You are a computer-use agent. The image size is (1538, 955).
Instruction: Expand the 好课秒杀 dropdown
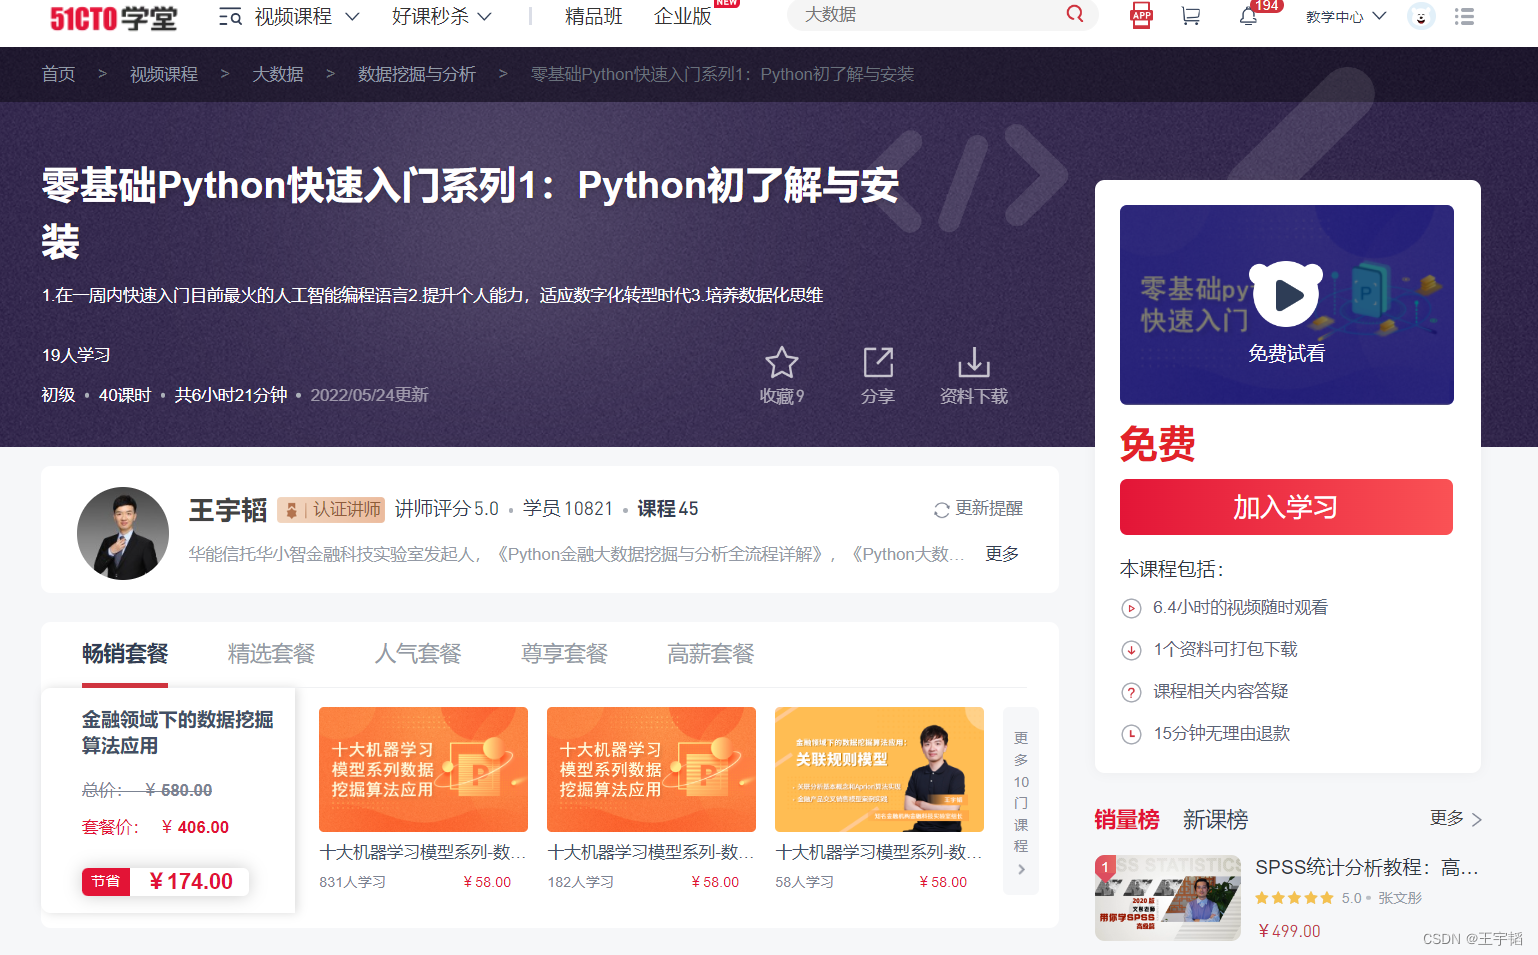(441, 17)
